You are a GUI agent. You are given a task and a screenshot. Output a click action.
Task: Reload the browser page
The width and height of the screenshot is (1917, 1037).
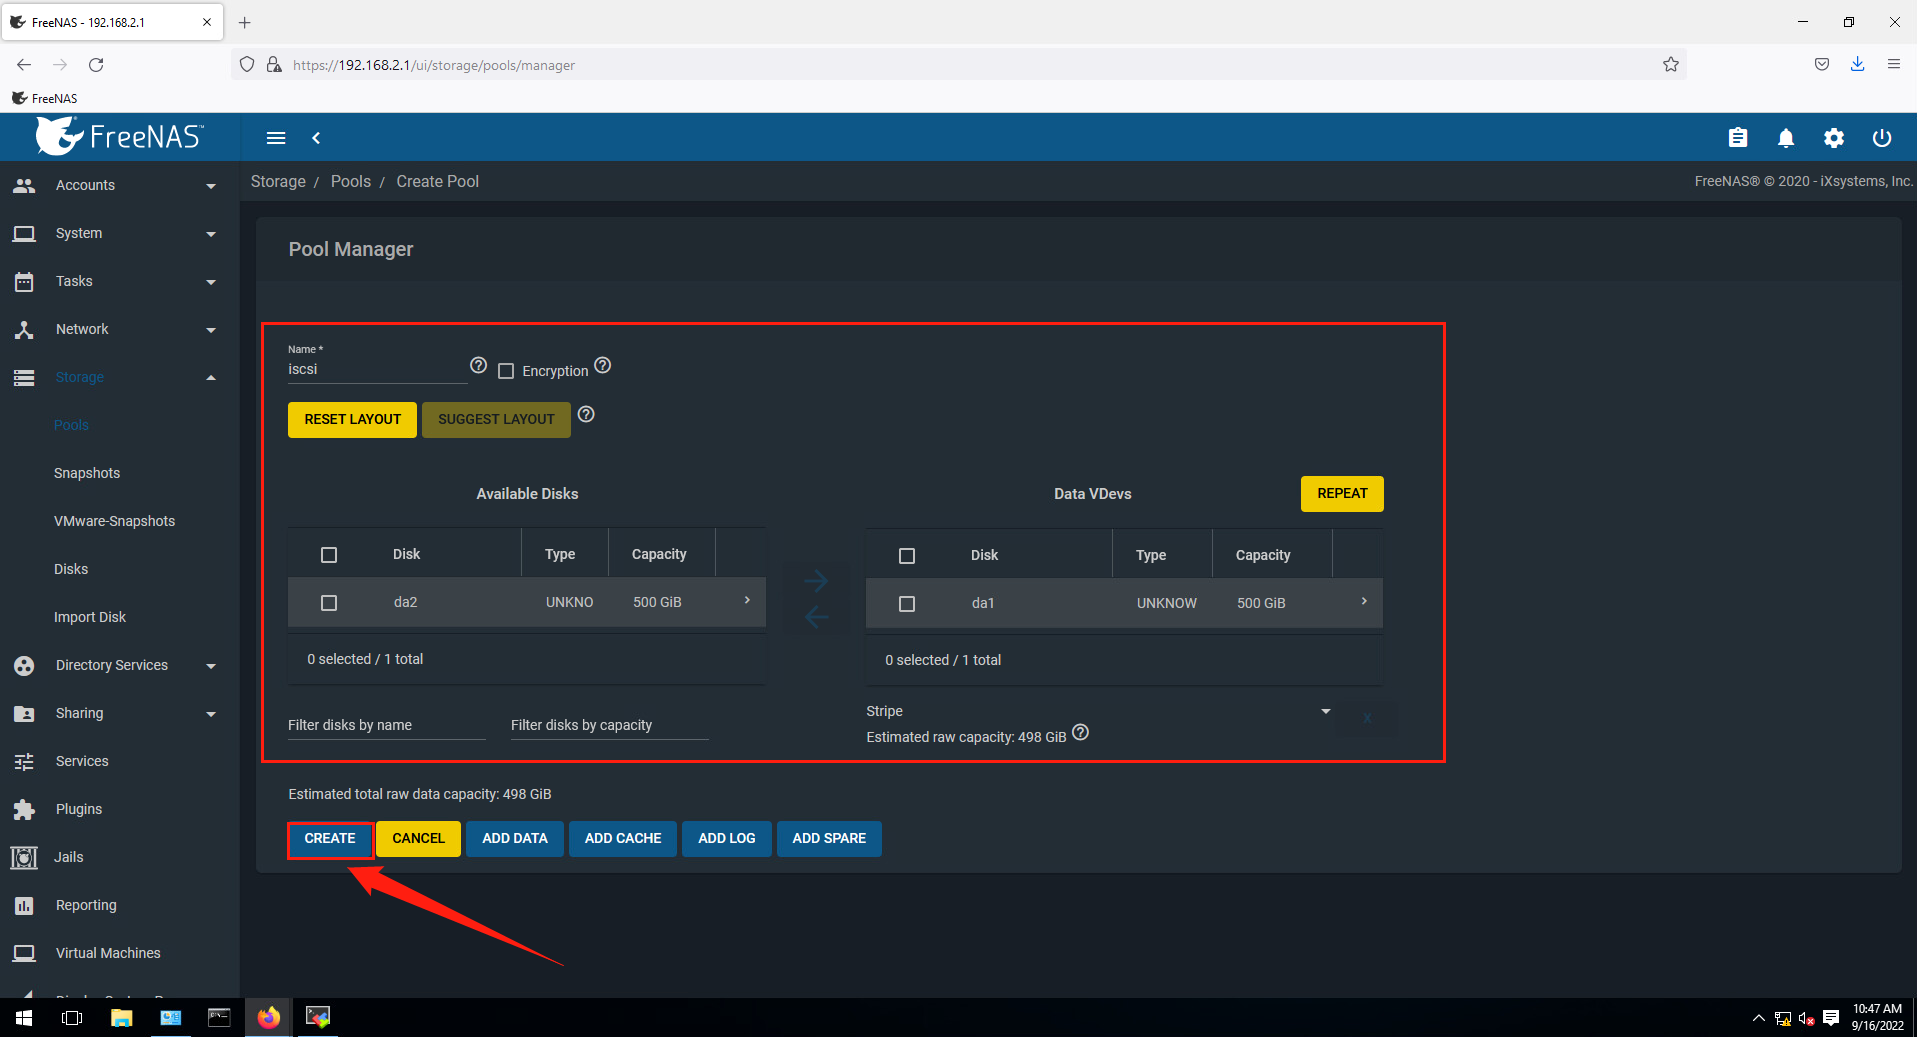click(96, 65)
